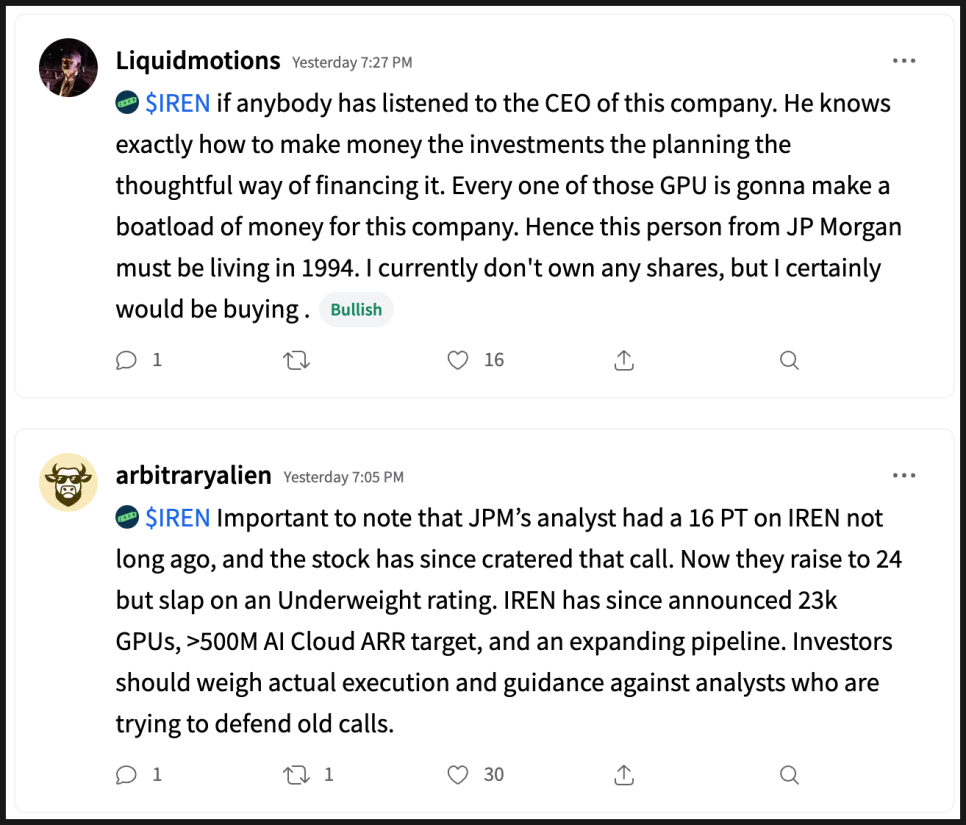Click the Bullish sentiment tag

pyautogui.click(x=356, y=309)
